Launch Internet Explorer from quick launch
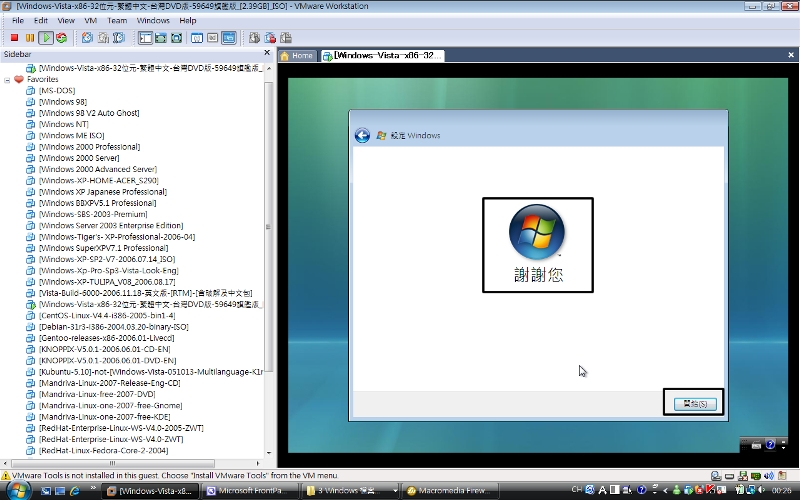The height and width of the screenshot is (500, 800). pos(75,491)
